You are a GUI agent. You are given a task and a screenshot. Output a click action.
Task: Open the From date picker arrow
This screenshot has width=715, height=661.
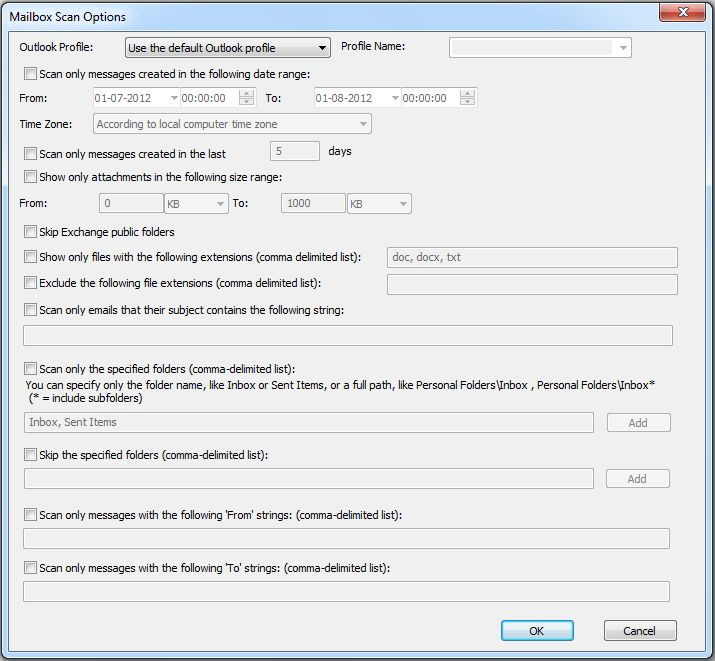pos(174,98)
